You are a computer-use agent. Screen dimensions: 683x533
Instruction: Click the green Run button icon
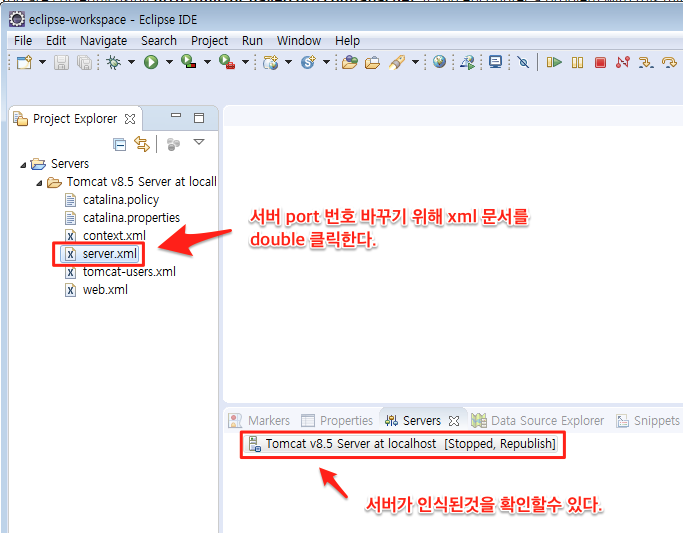click(x=151, y=62)
